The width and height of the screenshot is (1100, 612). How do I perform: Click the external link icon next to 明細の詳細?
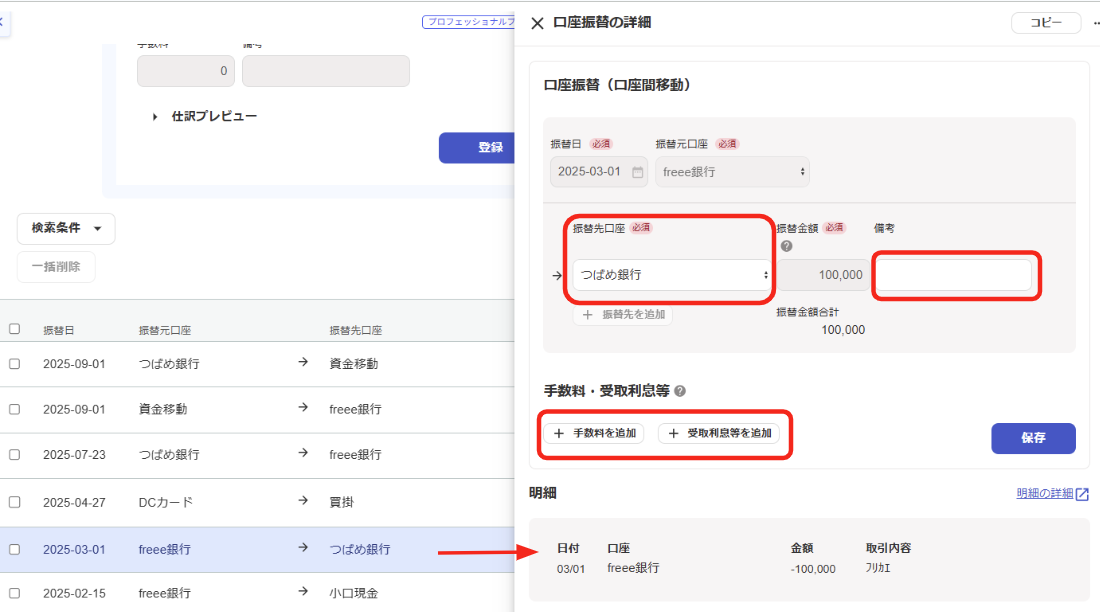[x=1082, y=494]
